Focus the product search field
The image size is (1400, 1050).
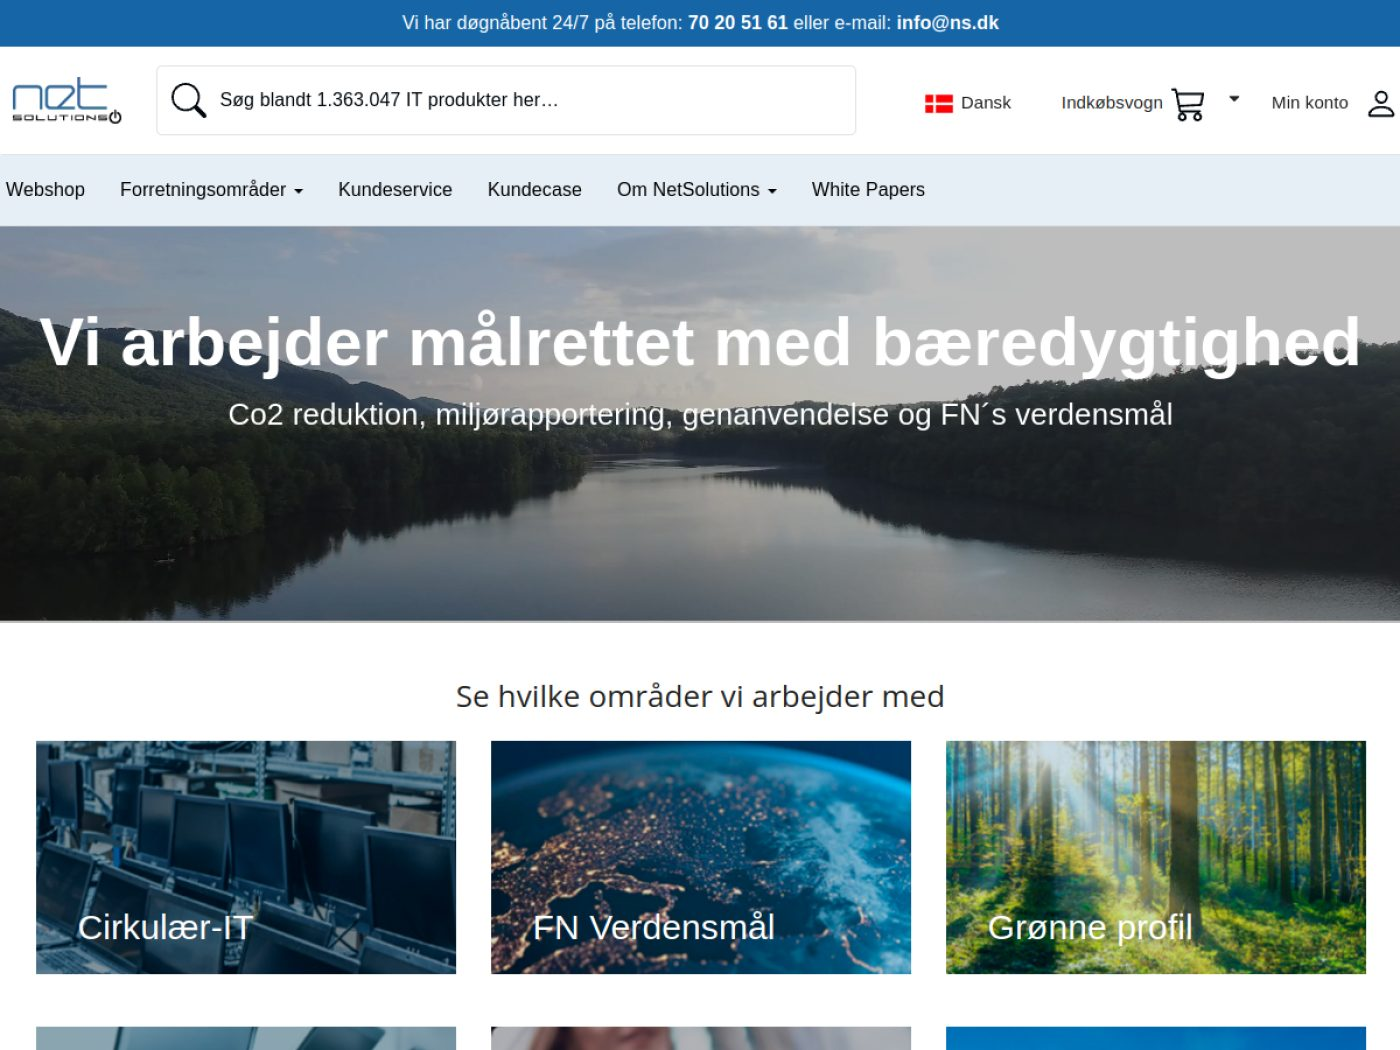(506, 100)
